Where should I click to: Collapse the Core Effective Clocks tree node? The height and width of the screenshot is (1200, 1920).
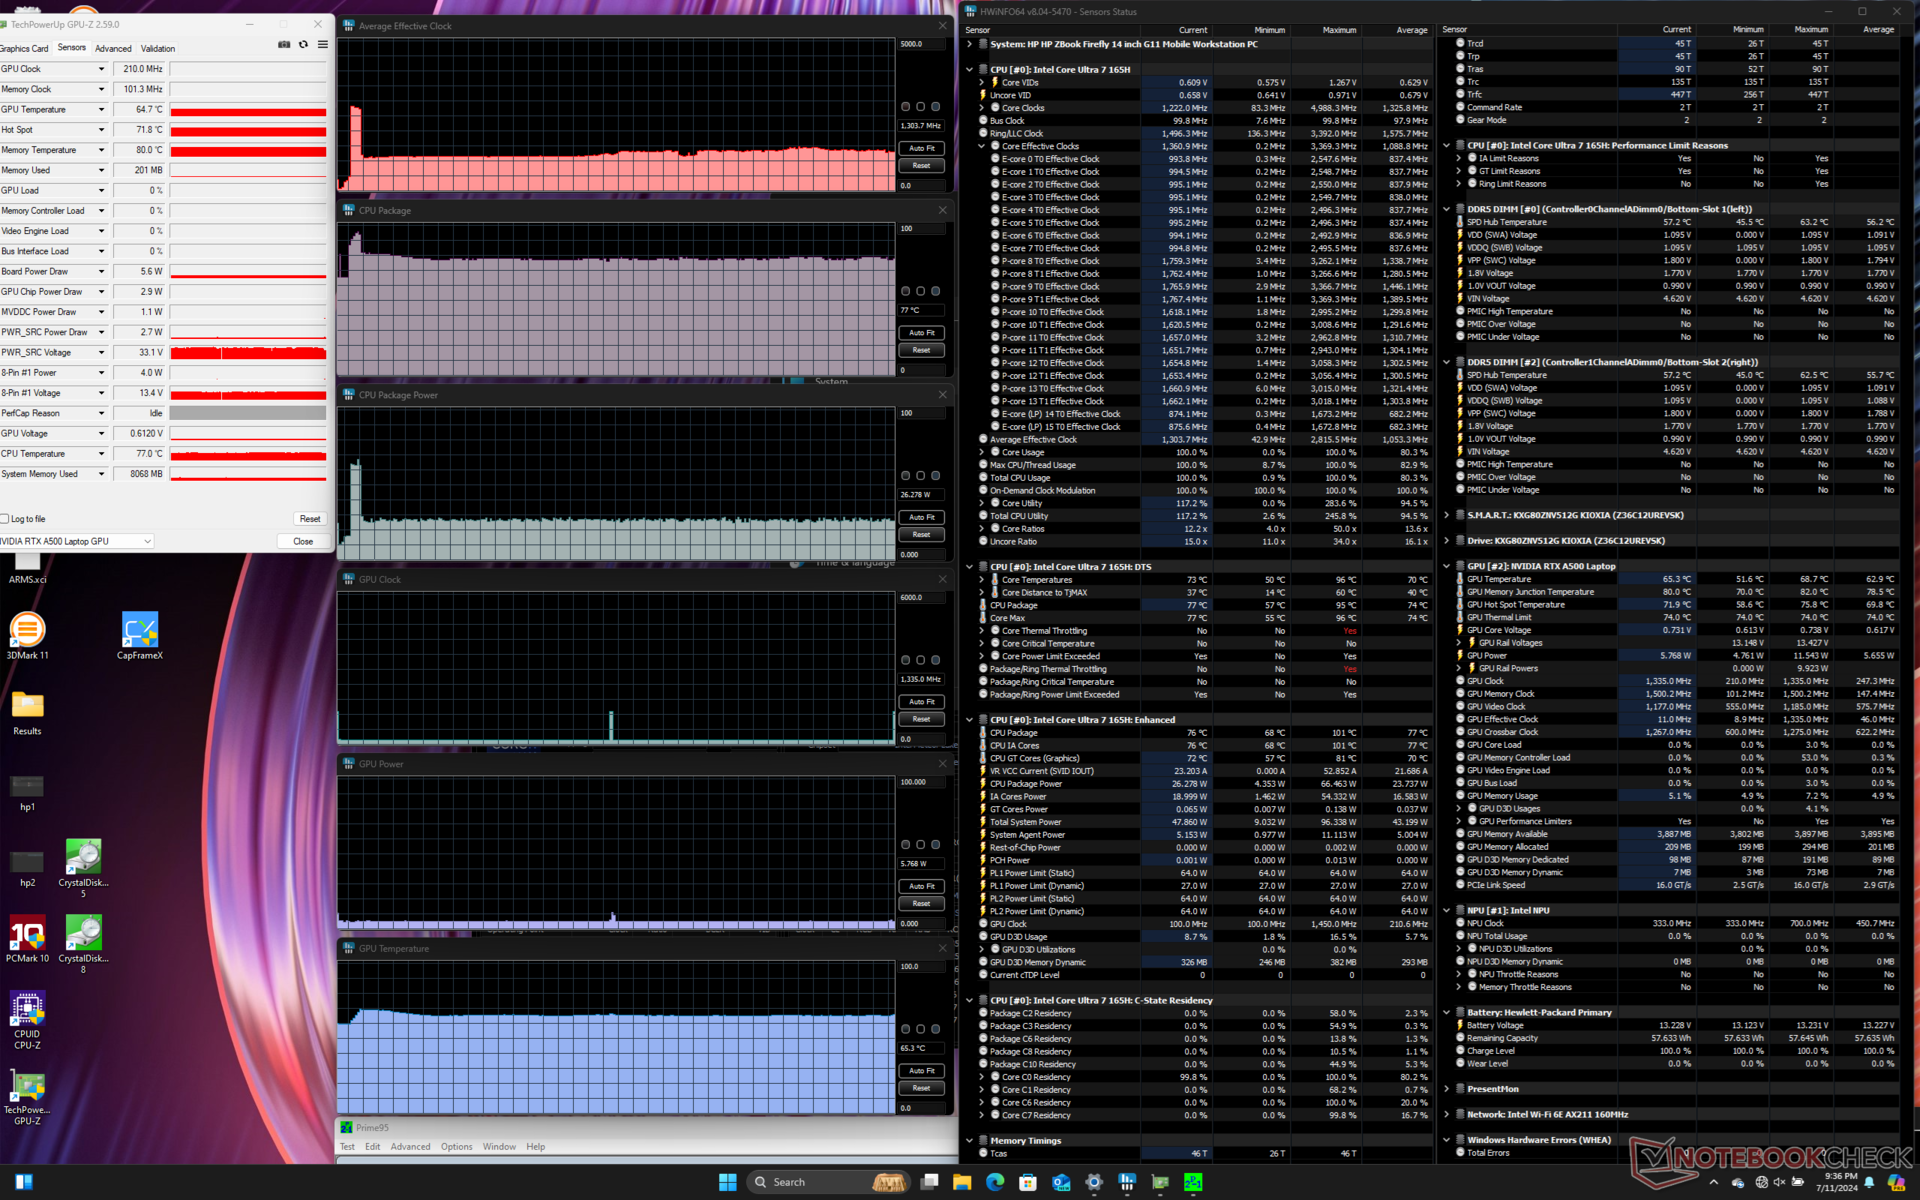[x=982, y=146]
